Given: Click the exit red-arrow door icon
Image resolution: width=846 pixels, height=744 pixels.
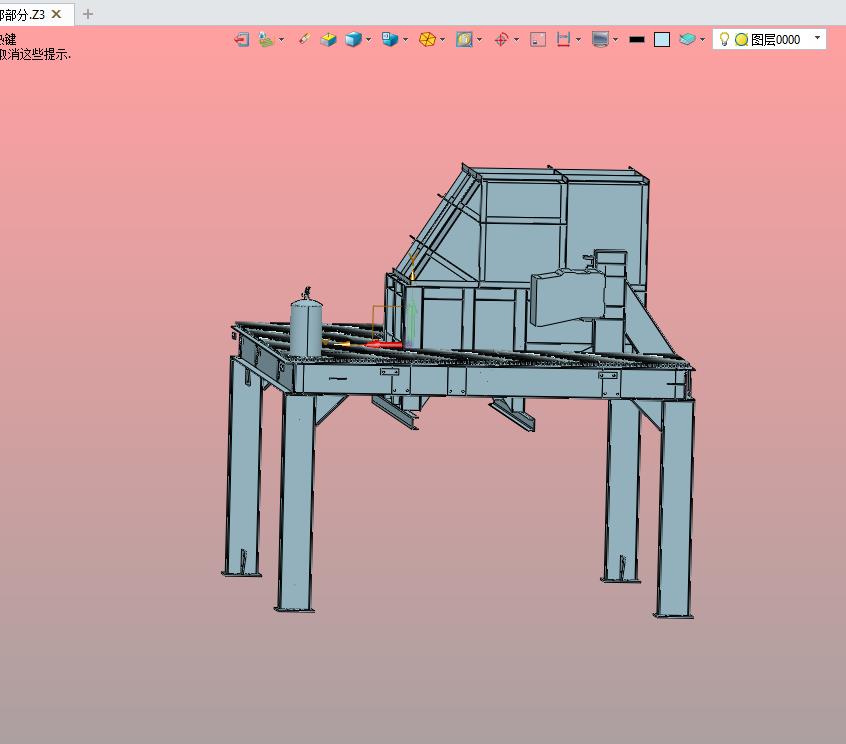Looking at the screenshot, I should tap(241, 39).
